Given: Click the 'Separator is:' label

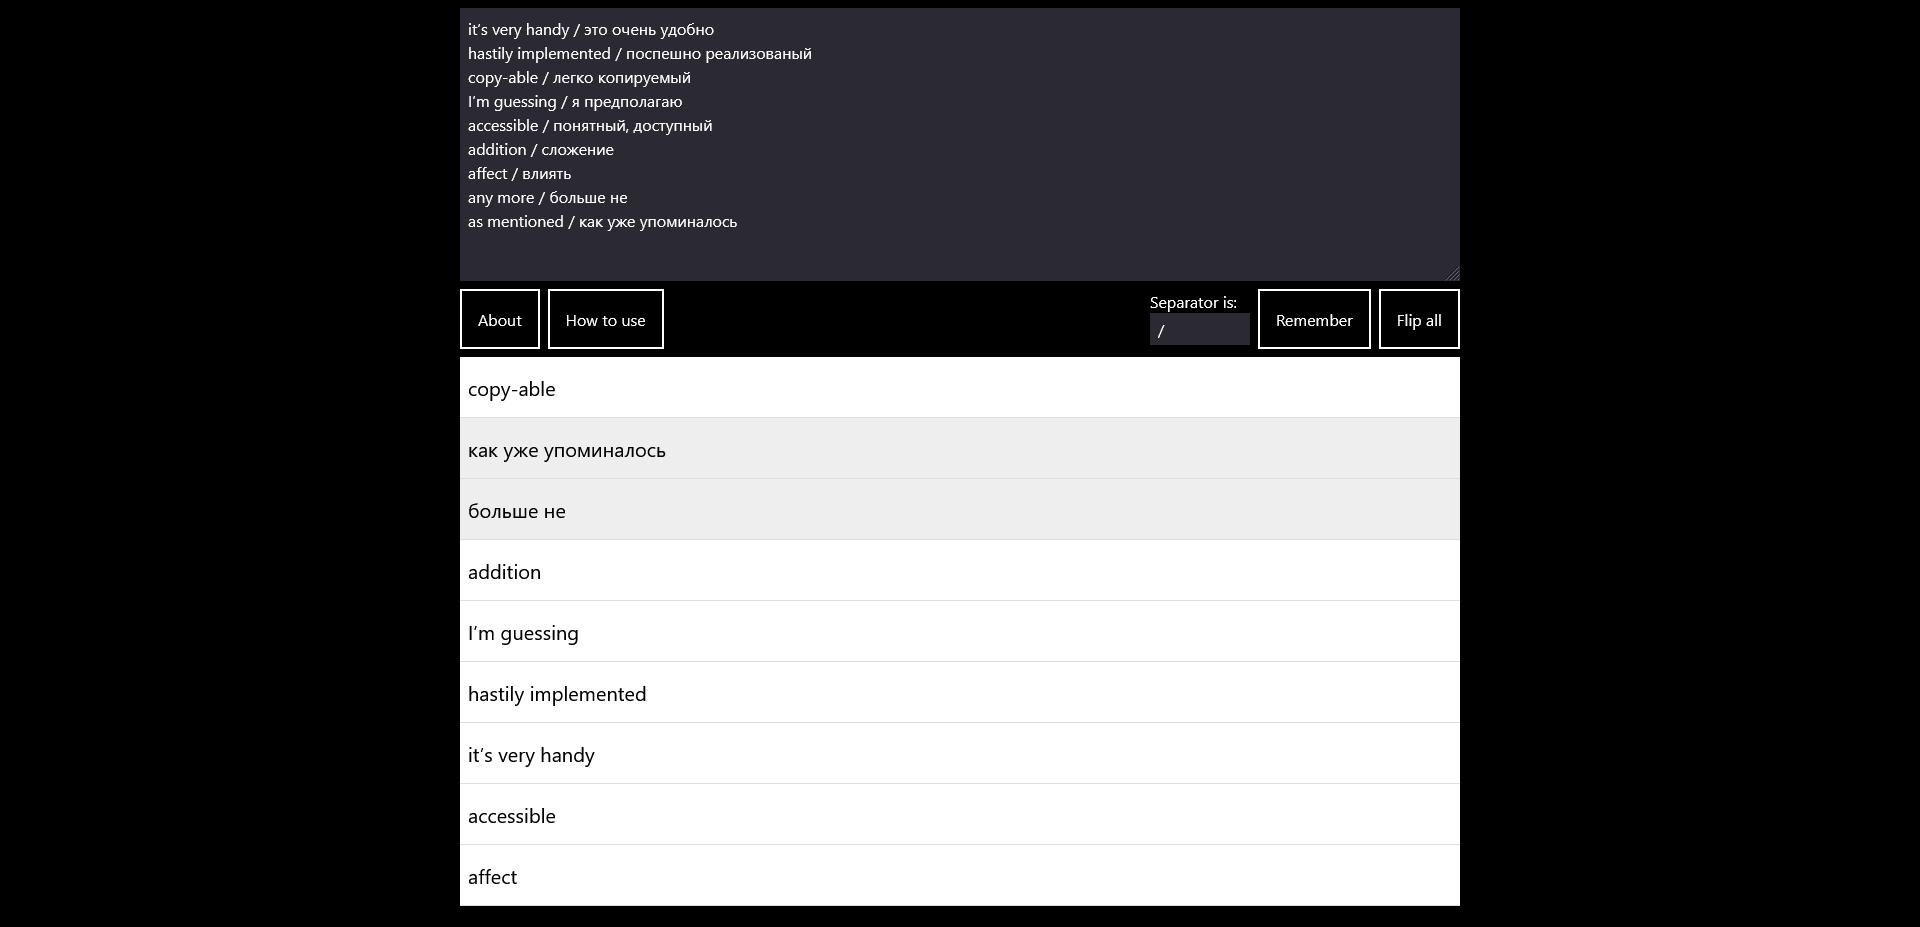Looking at the screenshot, I should point(1193,302).
